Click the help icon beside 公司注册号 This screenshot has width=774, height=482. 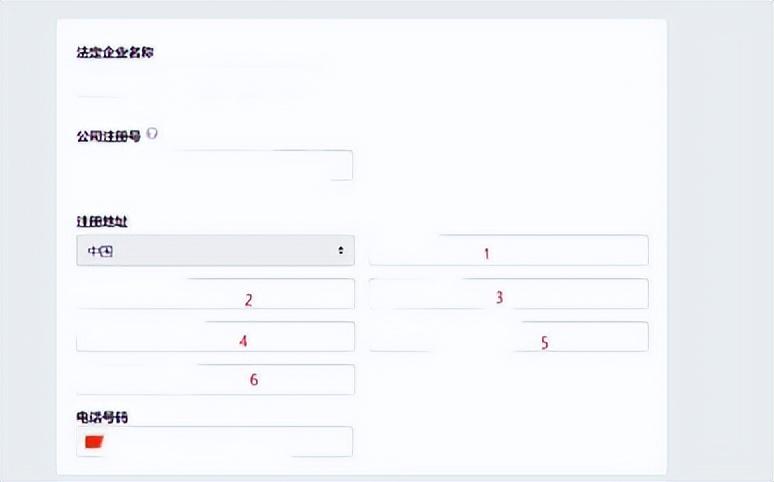tap(153, 133)
